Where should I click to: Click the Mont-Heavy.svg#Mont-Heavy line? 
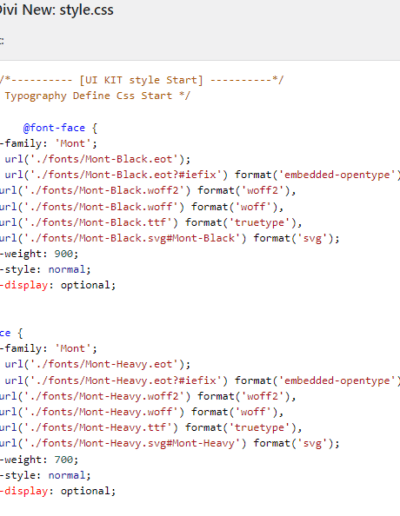coord(170,443)
